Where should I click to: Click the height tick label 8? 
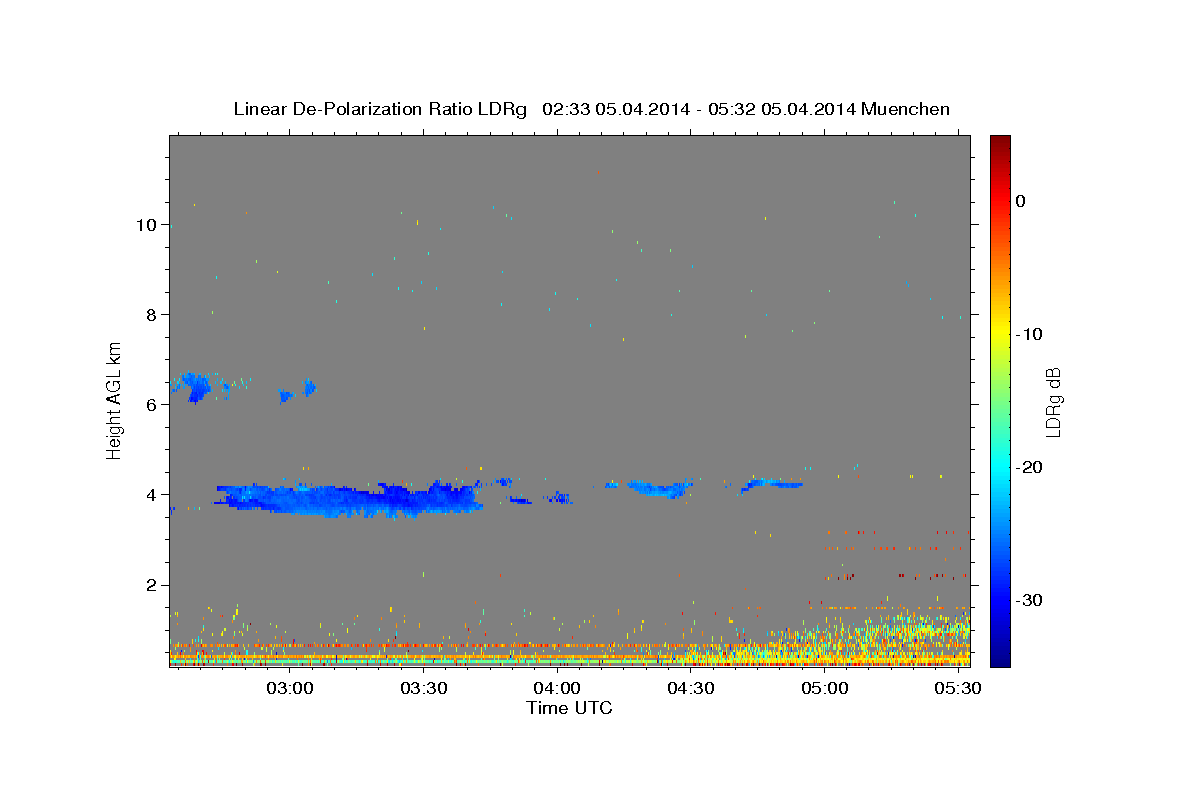tap(151, 315)
